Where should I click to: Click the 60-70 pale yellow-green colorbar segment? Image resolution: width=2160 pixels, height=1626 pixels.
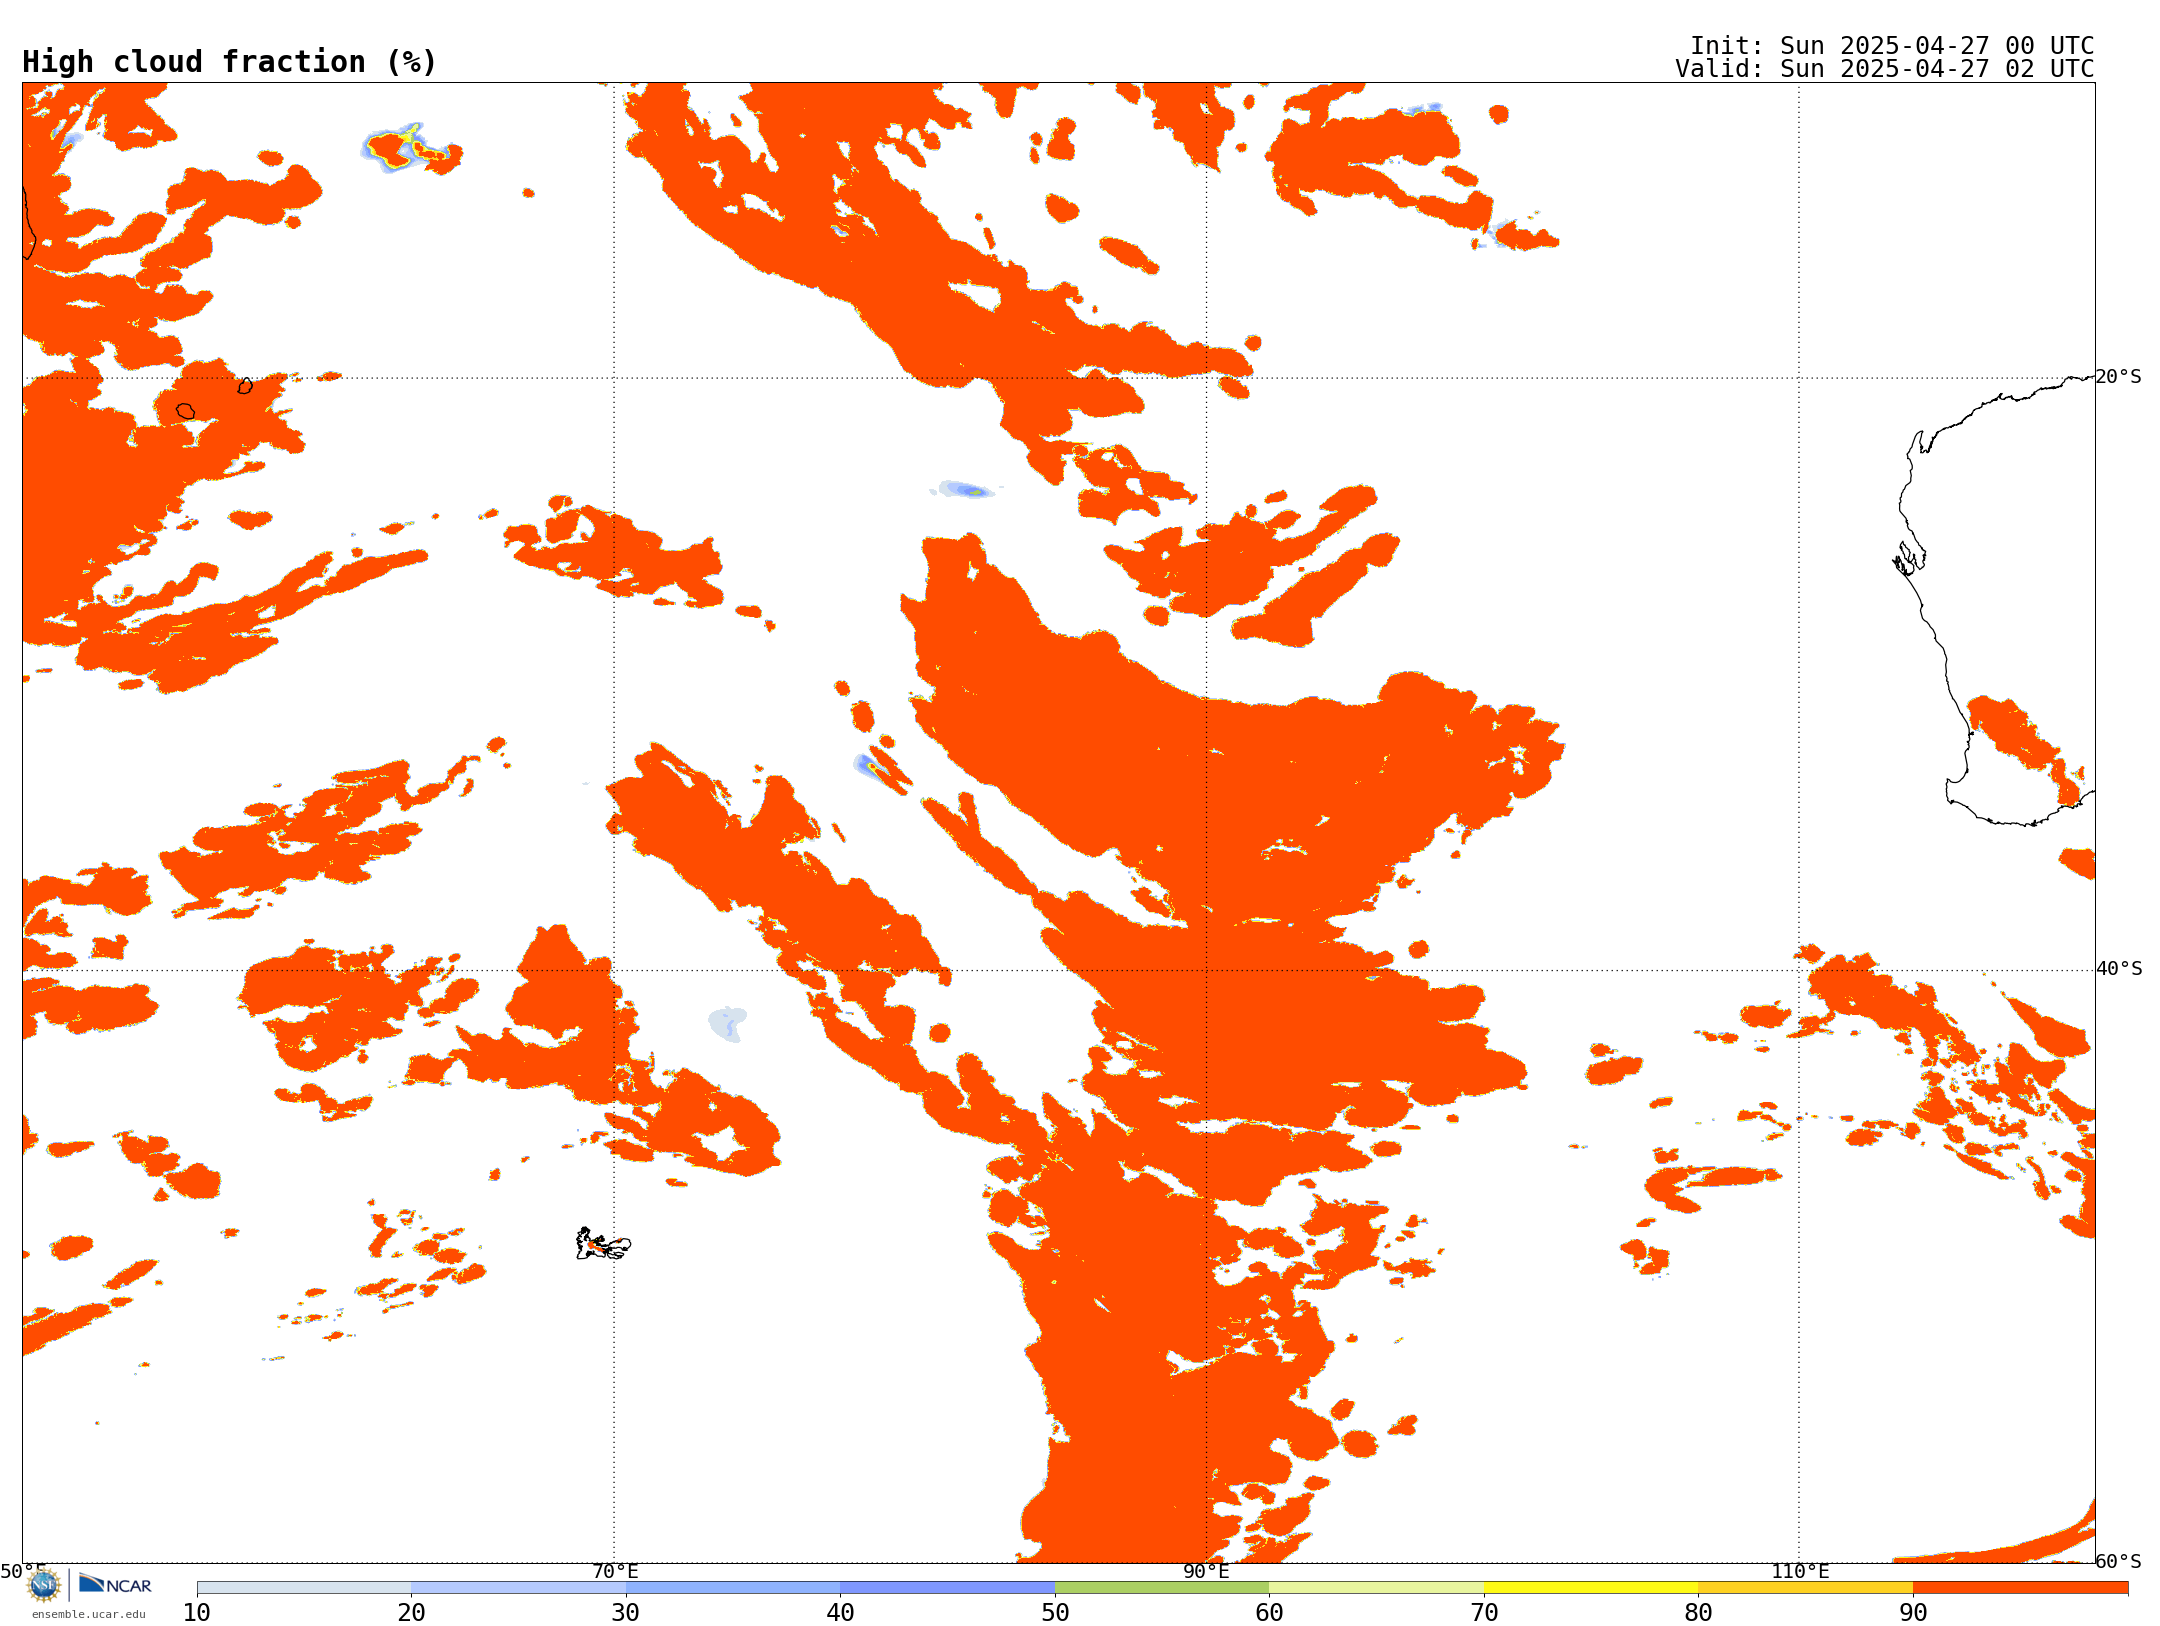(x=1376, y=1588)
